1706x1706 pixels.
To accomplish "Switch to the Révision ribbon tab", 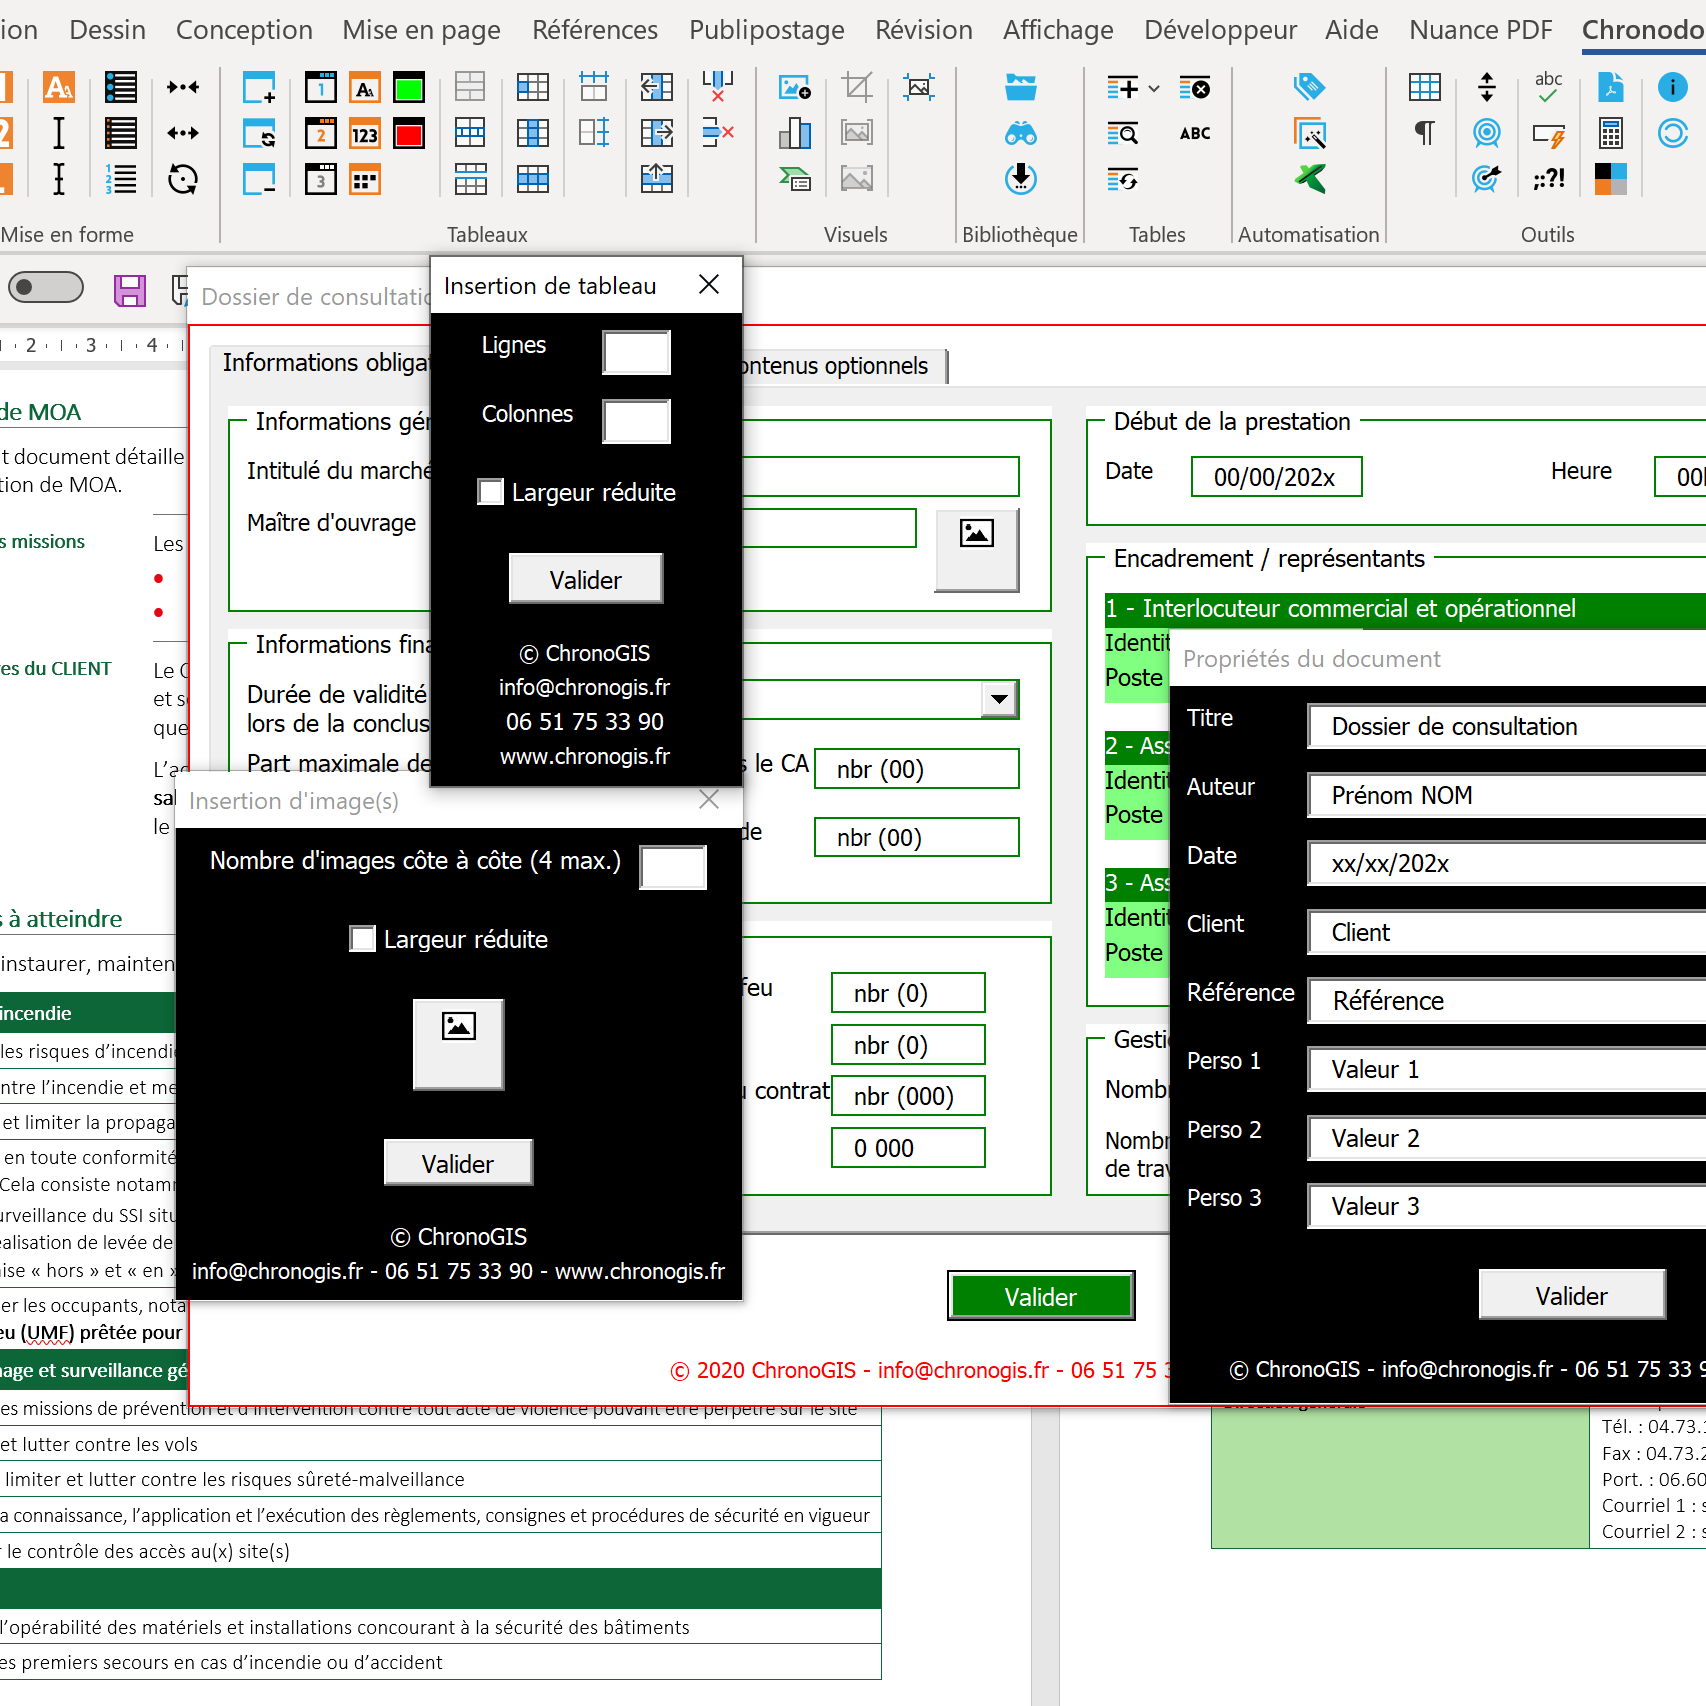I will 924,30.
